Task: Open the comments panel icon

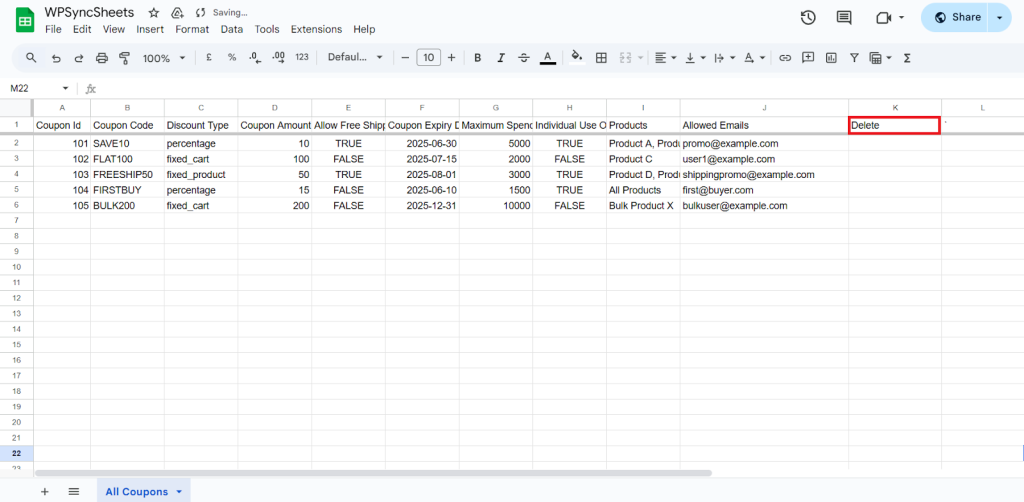Action: coord(844,18)
